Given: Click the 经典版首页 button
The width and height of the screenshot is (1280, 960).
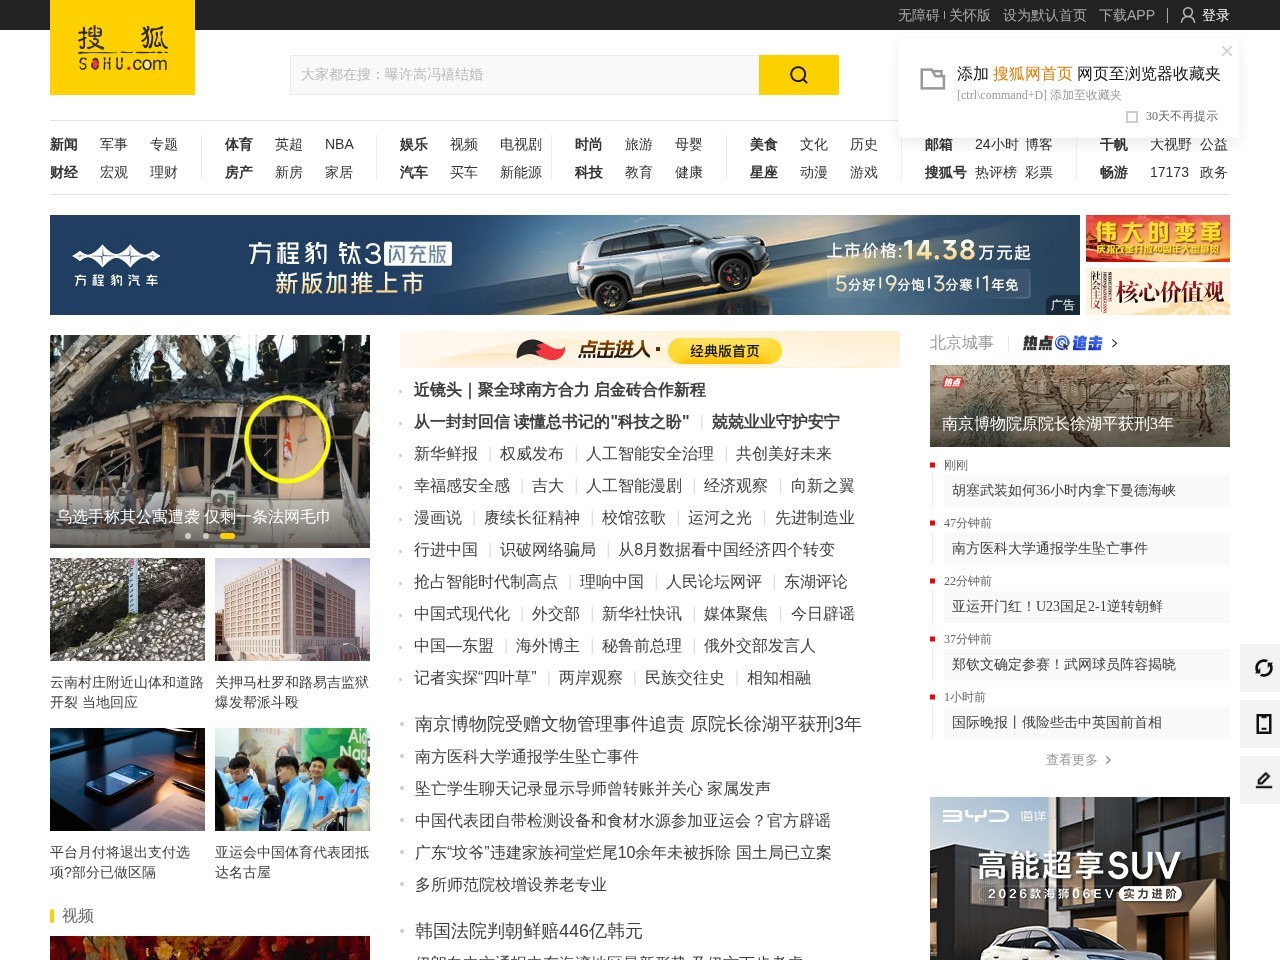Looking at the screenshot, I should point(725,351).
